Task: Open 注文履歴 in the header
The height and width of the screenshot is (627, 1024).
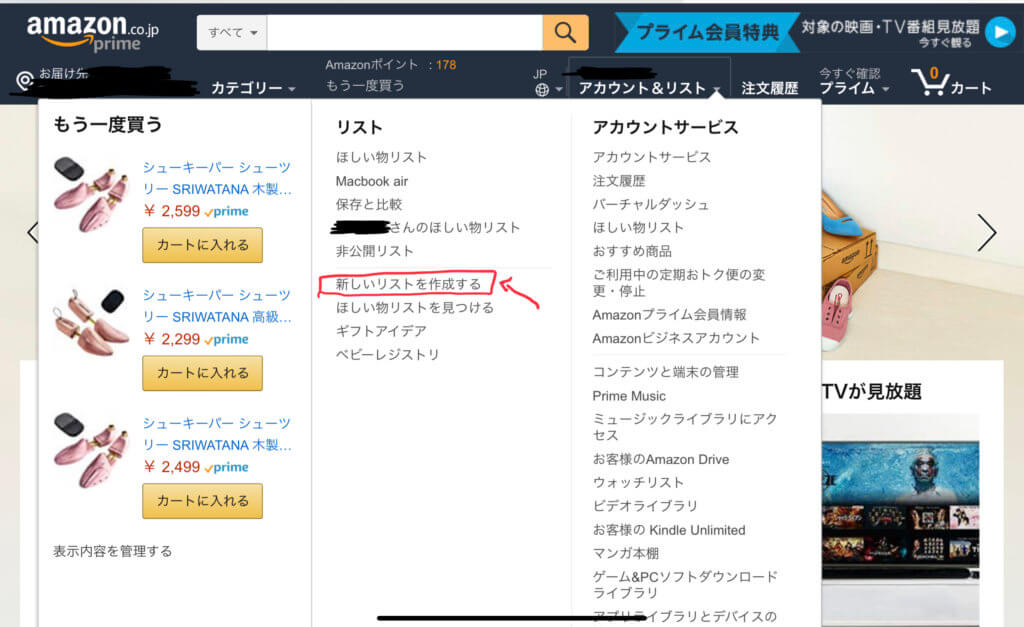Action: [769, 88]
